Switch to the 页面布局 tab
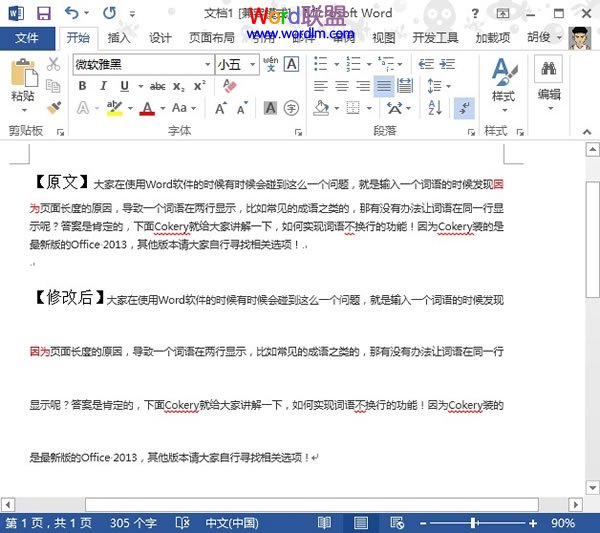The width and height of the screenshot is (600, 533). 212,38
